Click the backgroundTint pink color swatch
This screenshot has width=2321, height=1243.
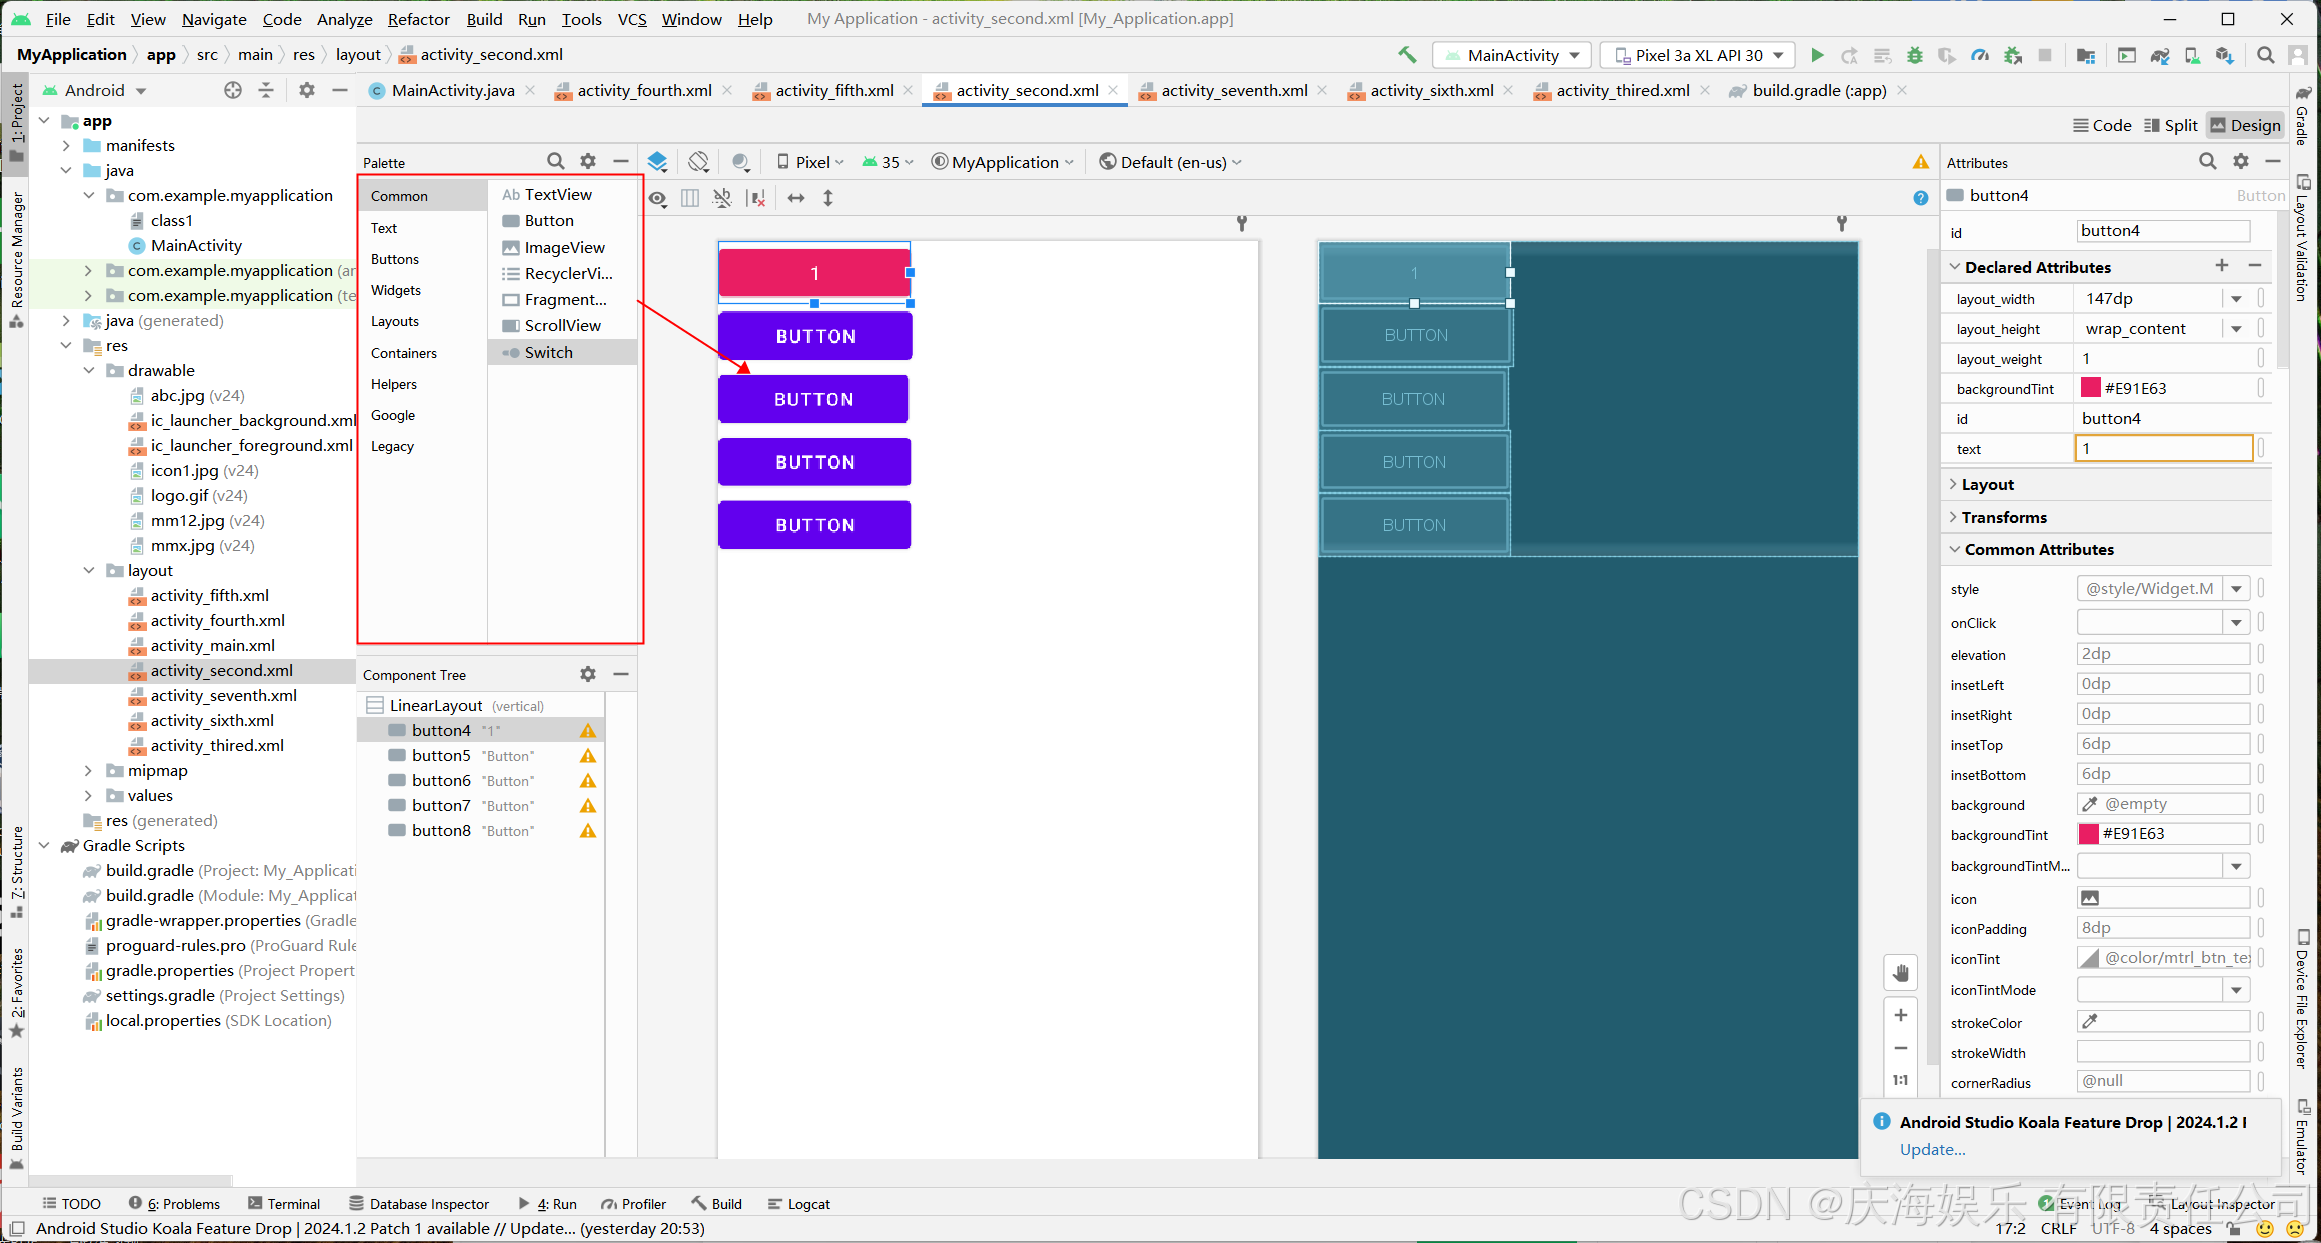(x=2090, y=389)
